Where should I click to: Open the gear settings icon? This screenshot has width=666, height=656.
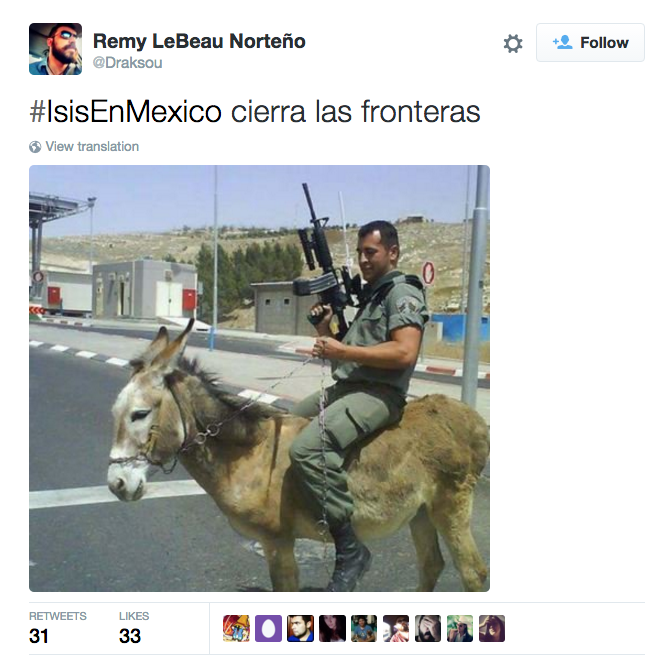tap(513, 43)
